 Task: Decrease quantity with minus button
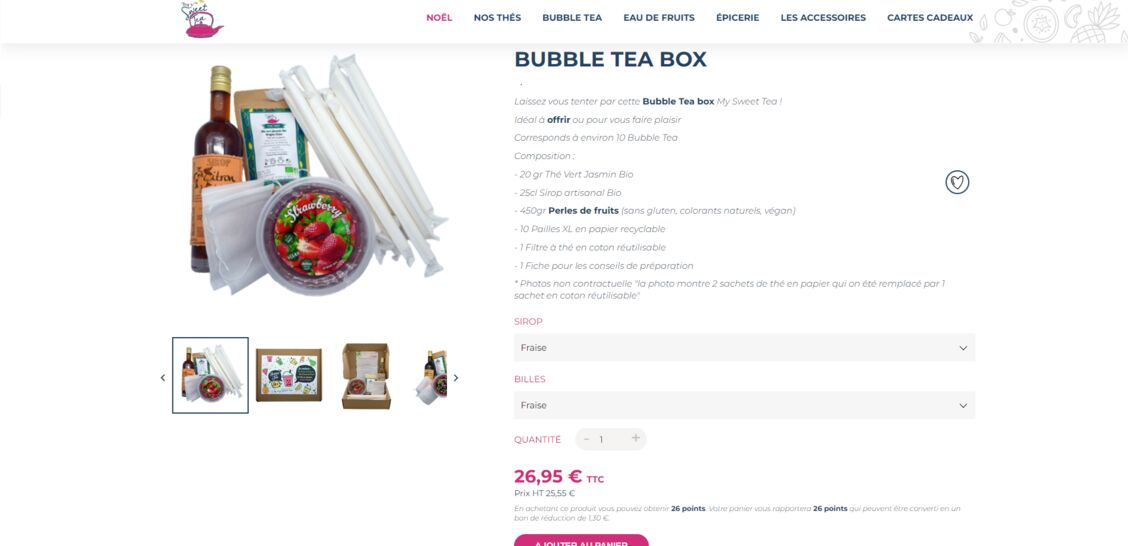pyautogui.click(x=586, y=439)
